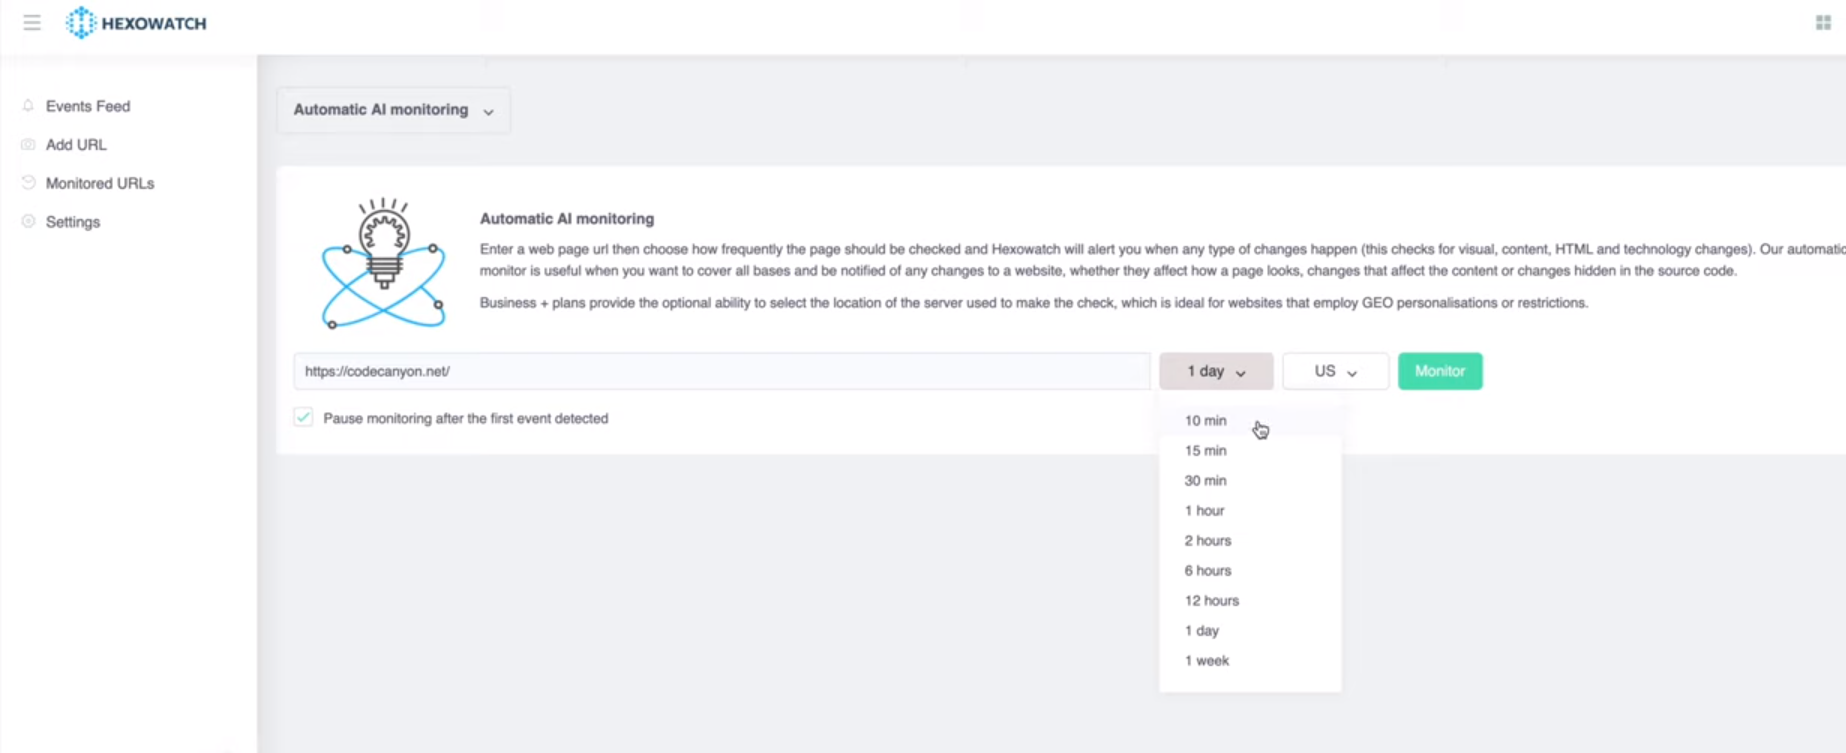The width and height of the screenshot is (1846, 753).
Task: Open Monitored URLs page link
Action: [x=100, y=183]
